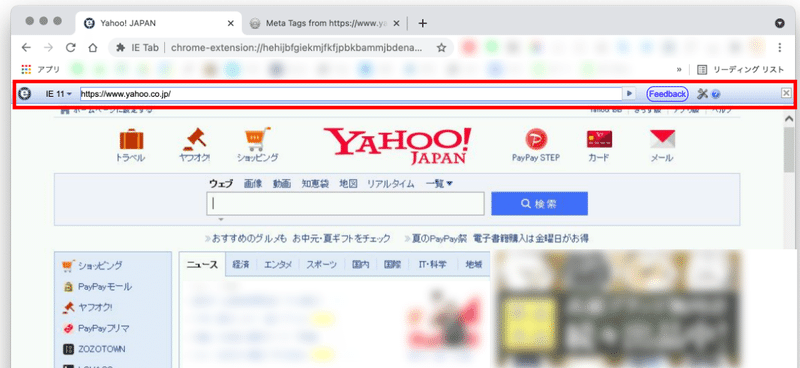Screen dimensions: 800x368
Task: Expand the 一覧 dropdown
Action: pyautogui.click(x=439, y=184)
